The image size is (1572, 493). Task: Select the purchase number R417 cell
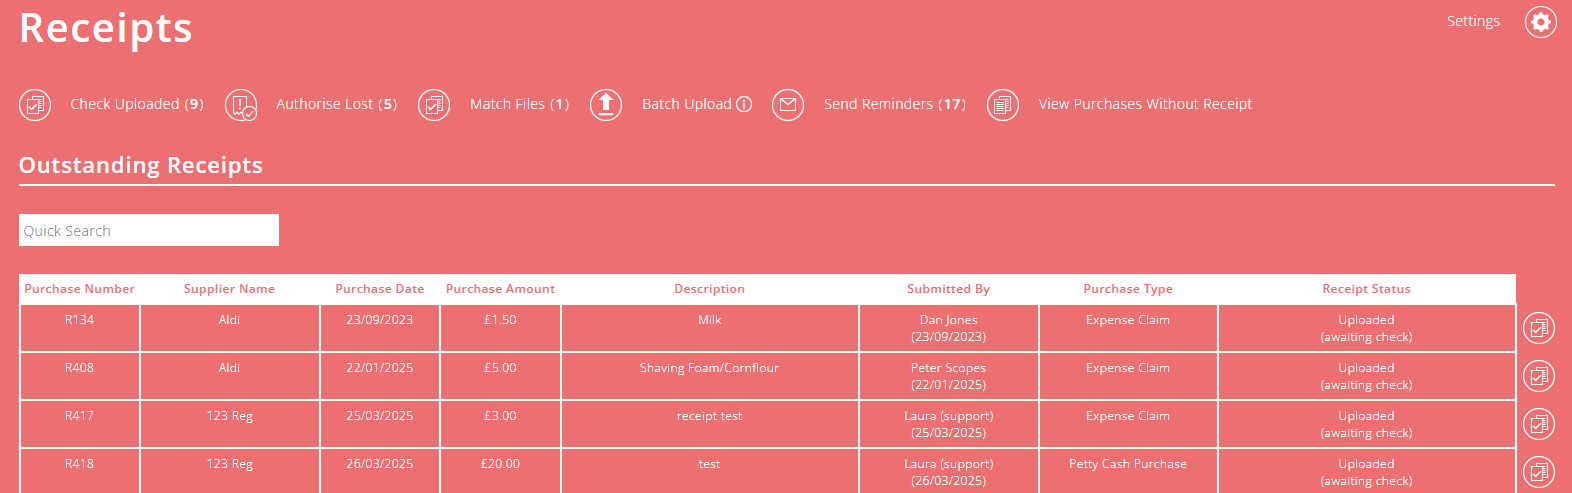(x=80, y=424)
